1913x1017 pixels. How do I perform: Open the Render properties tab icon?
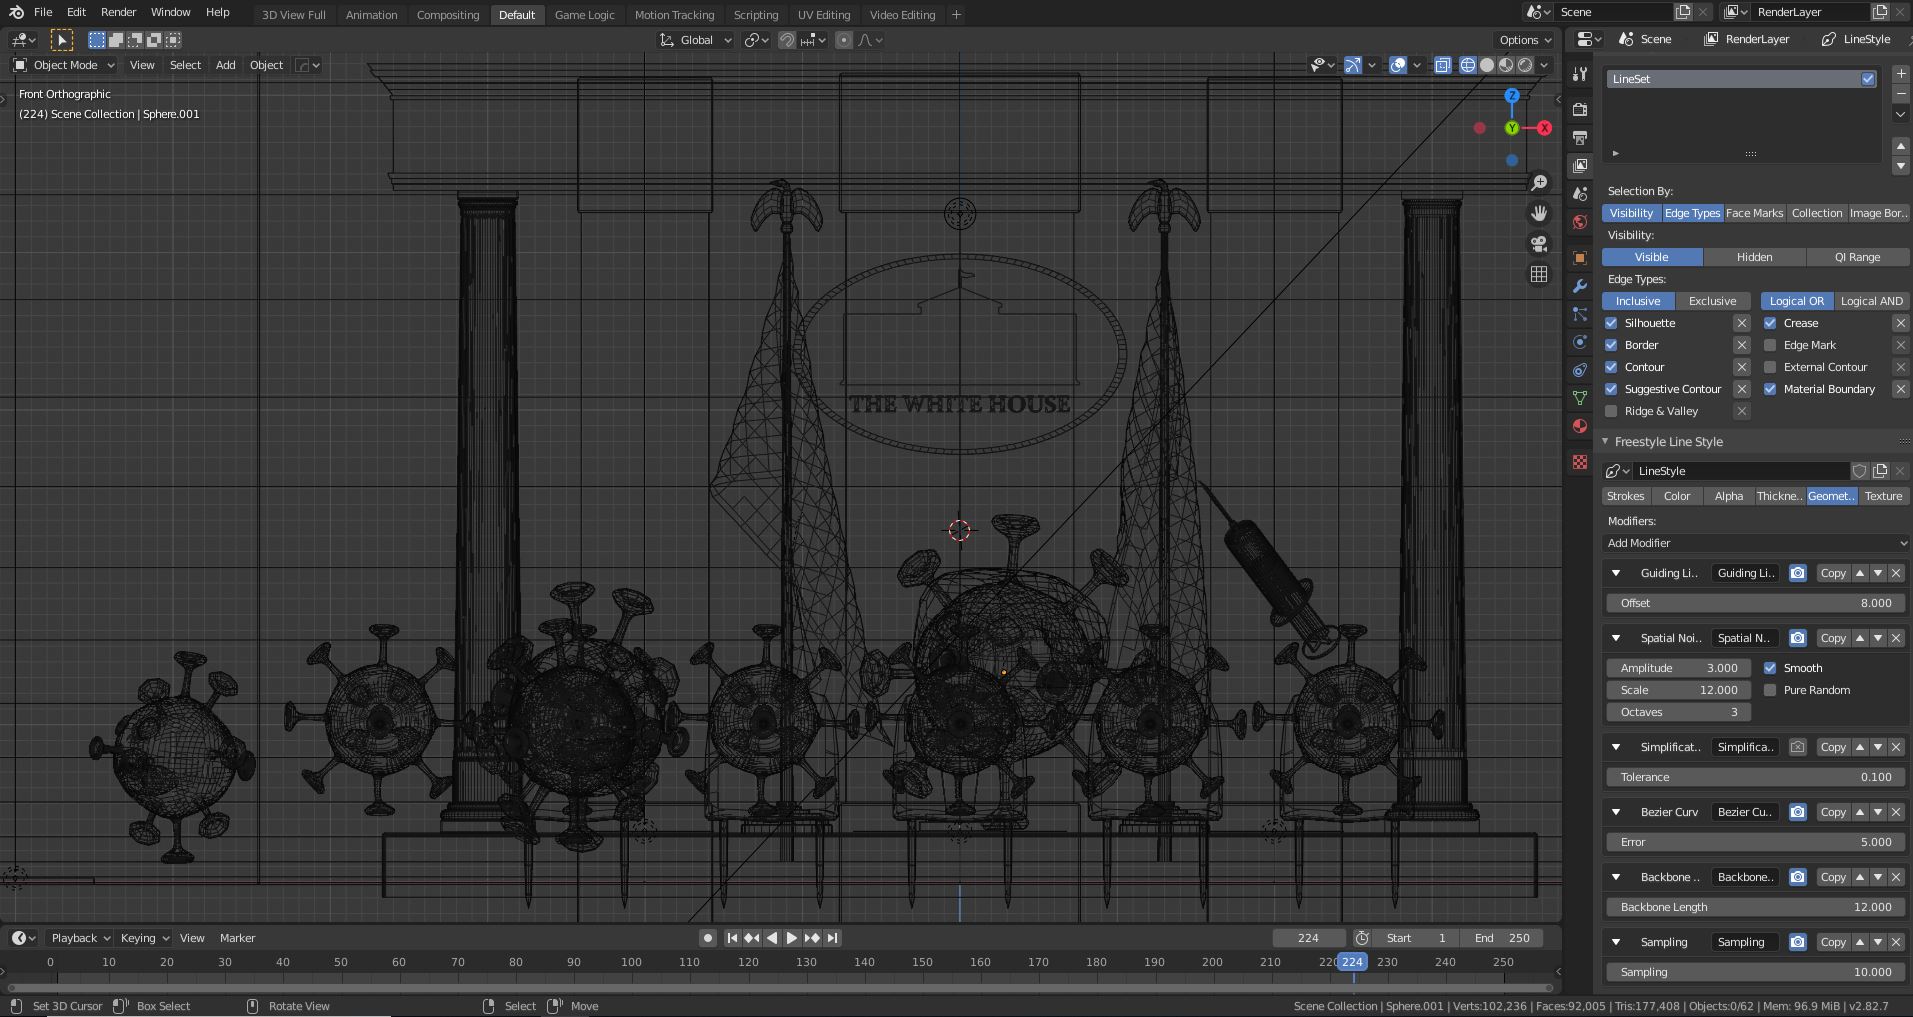[x=1580, y=109]
